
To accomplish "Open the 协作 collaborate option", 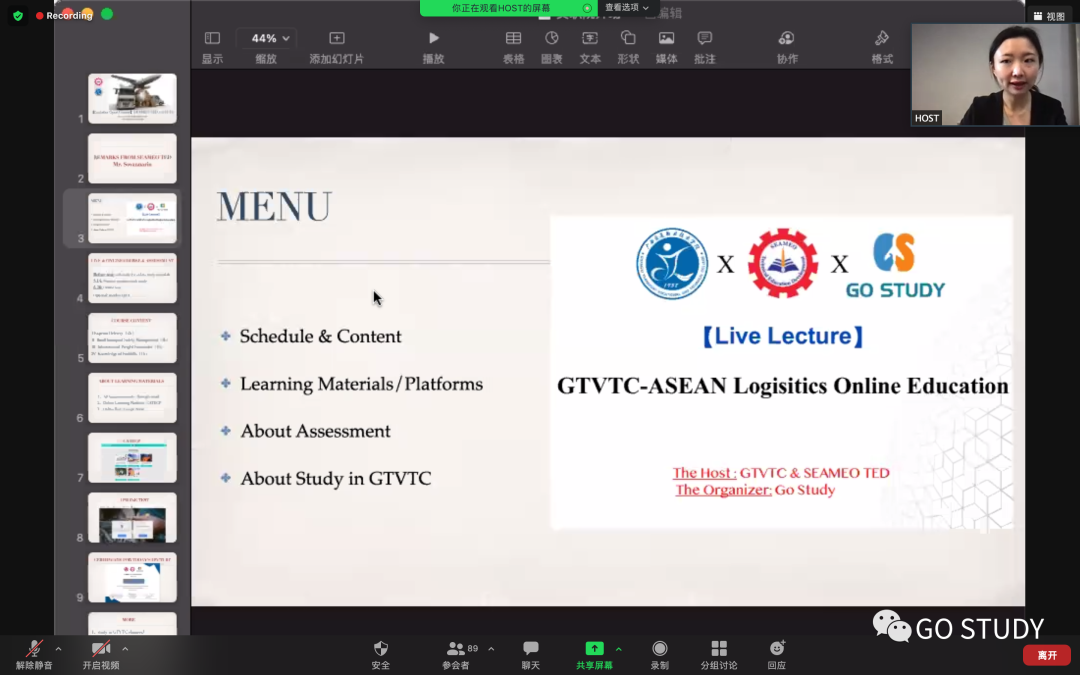I will 787,47.
